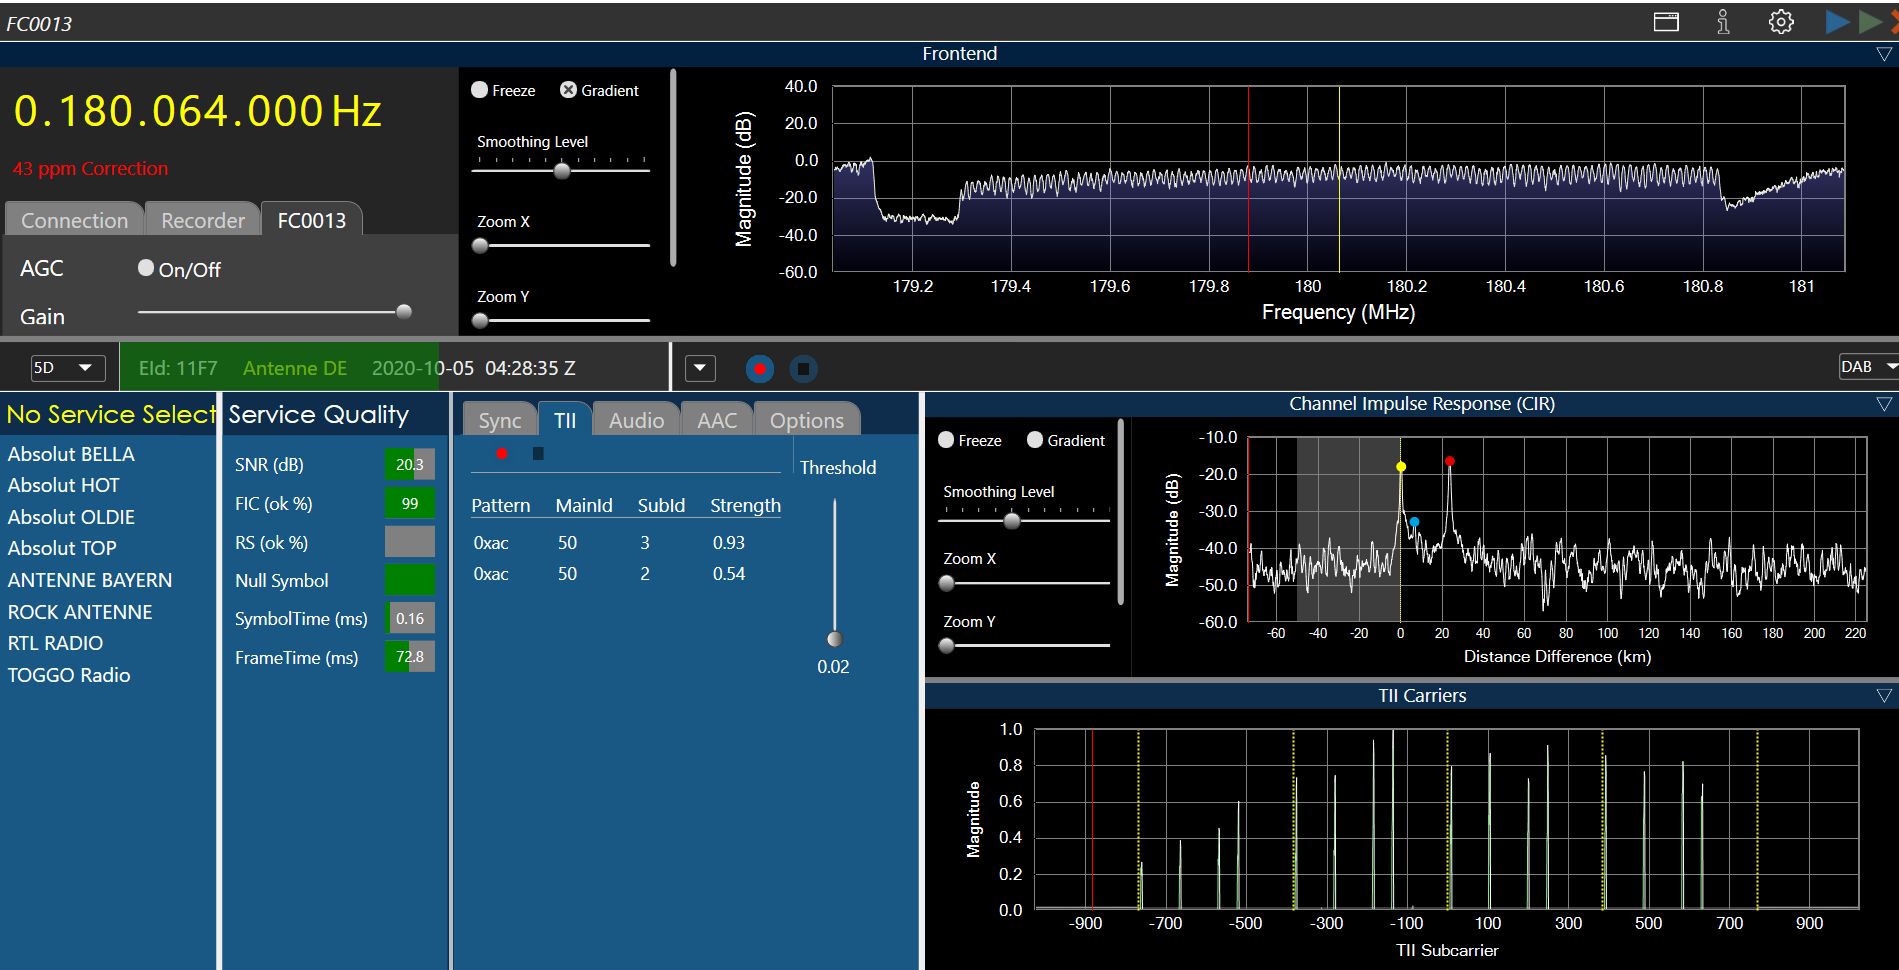Click the information icon in top bar
This screenshot has height=970, width=1899.
[1723, 22]
